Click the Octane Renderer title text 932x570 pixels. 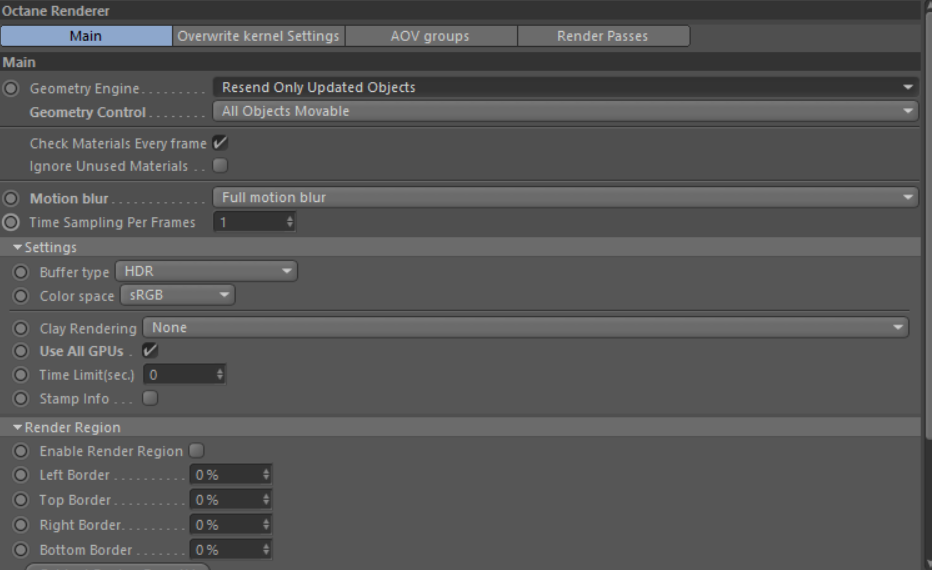point(56,11)
